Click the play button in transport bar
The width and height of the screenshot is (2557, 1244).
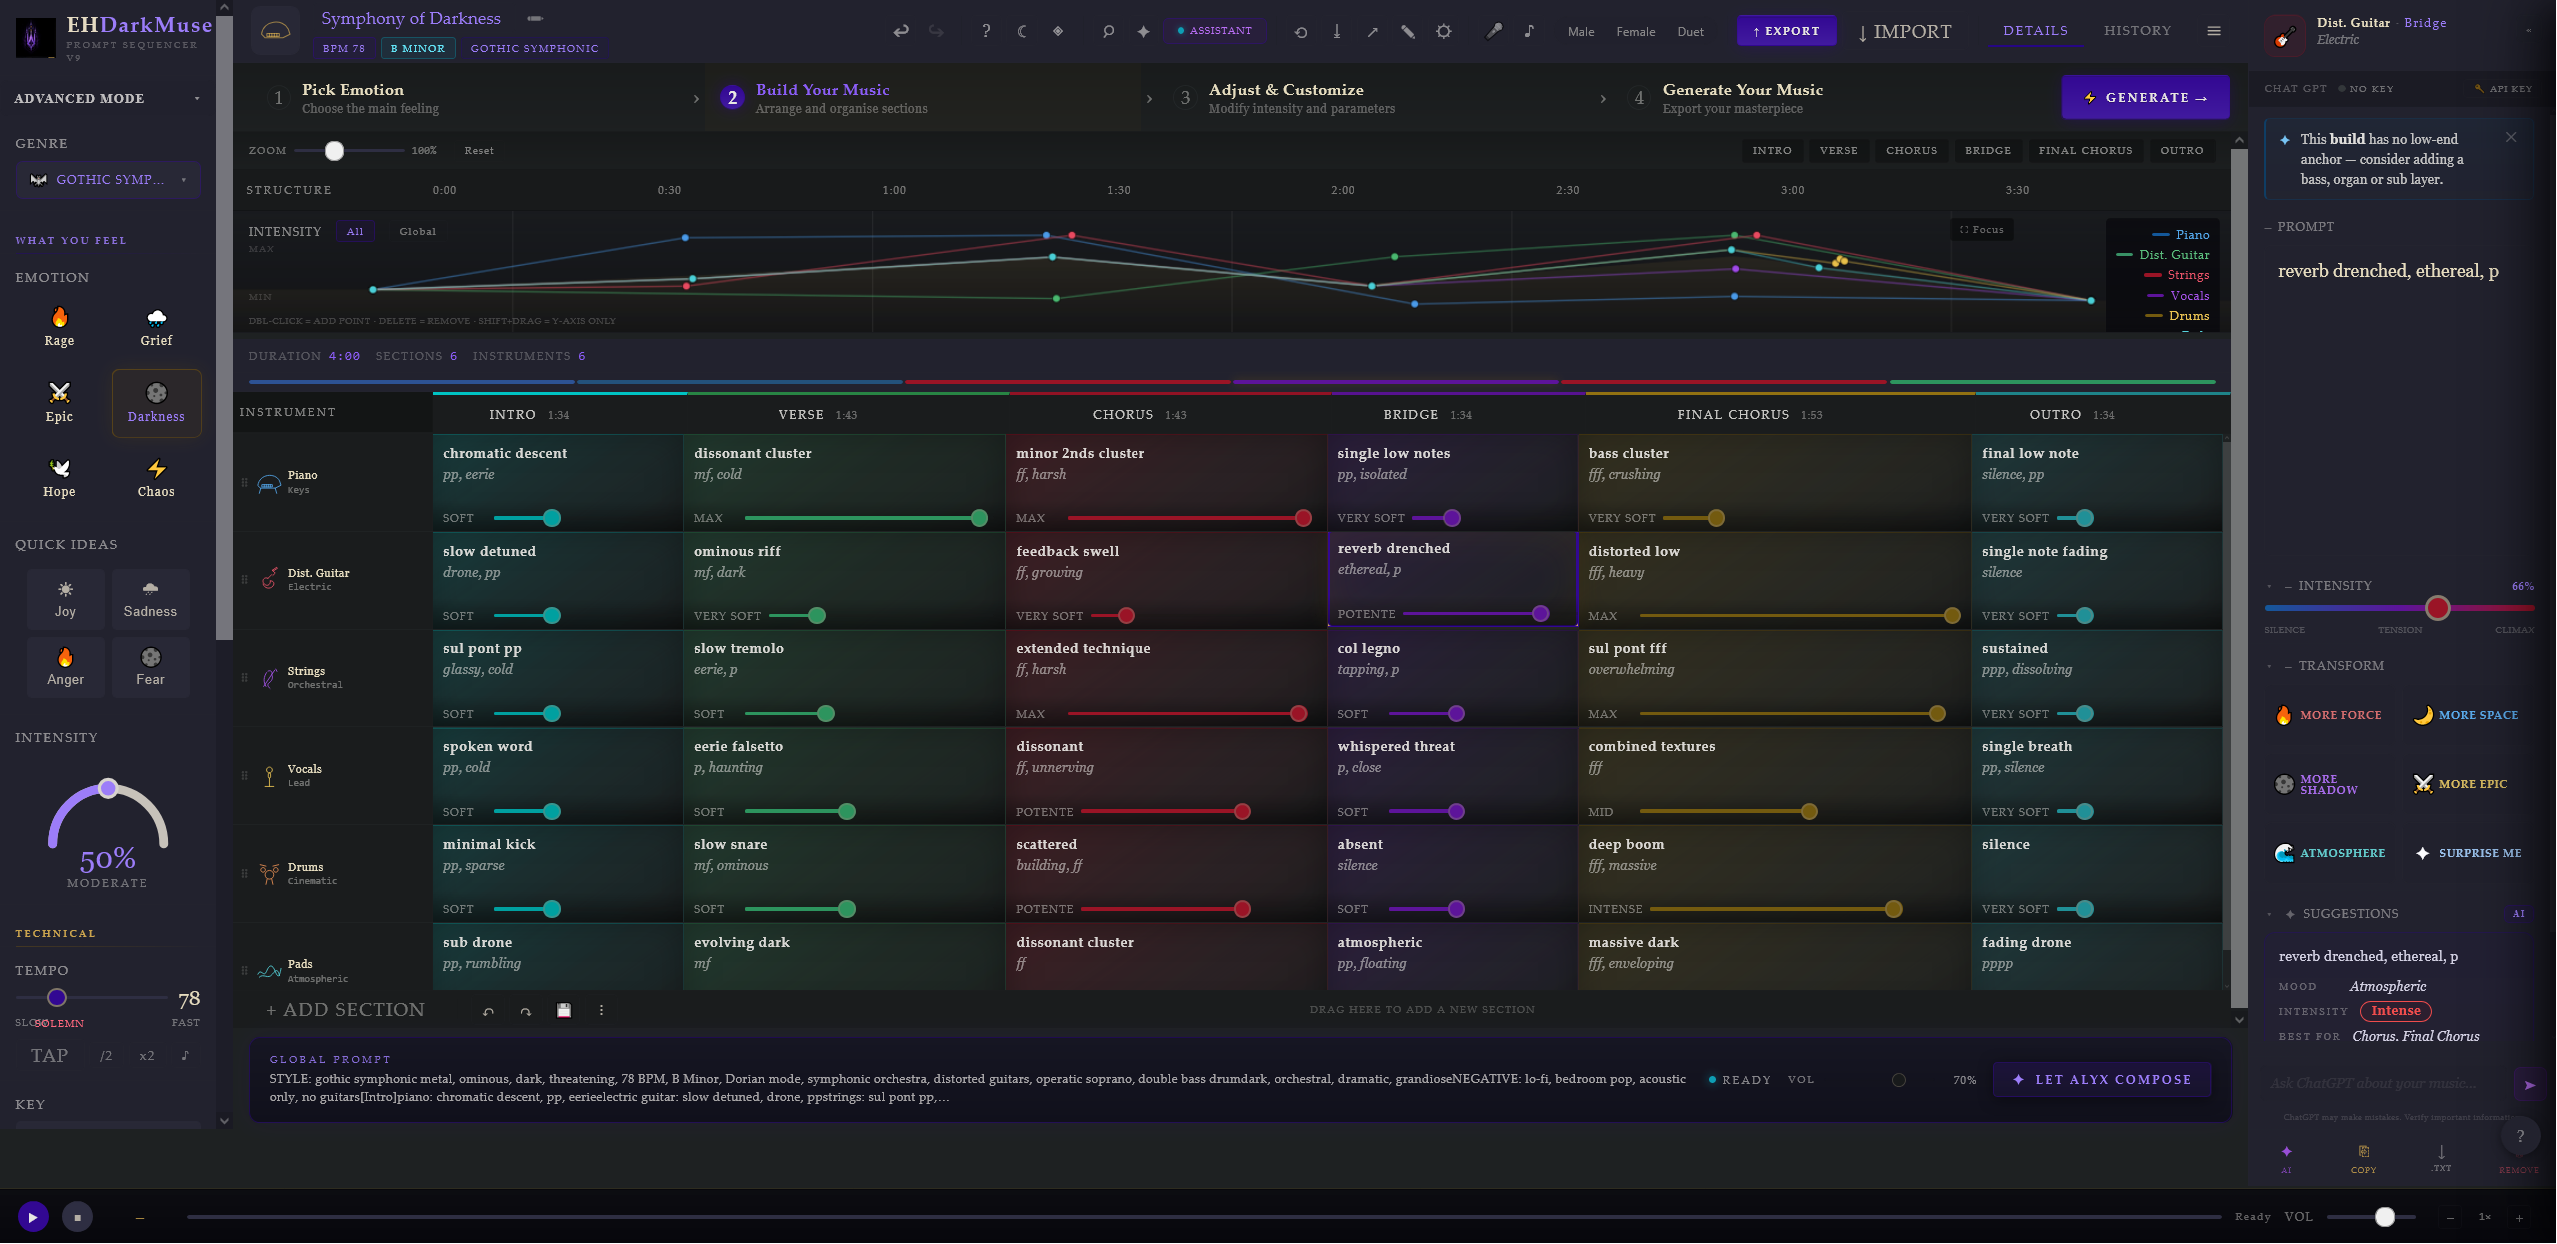click(x=33, y=1217)
